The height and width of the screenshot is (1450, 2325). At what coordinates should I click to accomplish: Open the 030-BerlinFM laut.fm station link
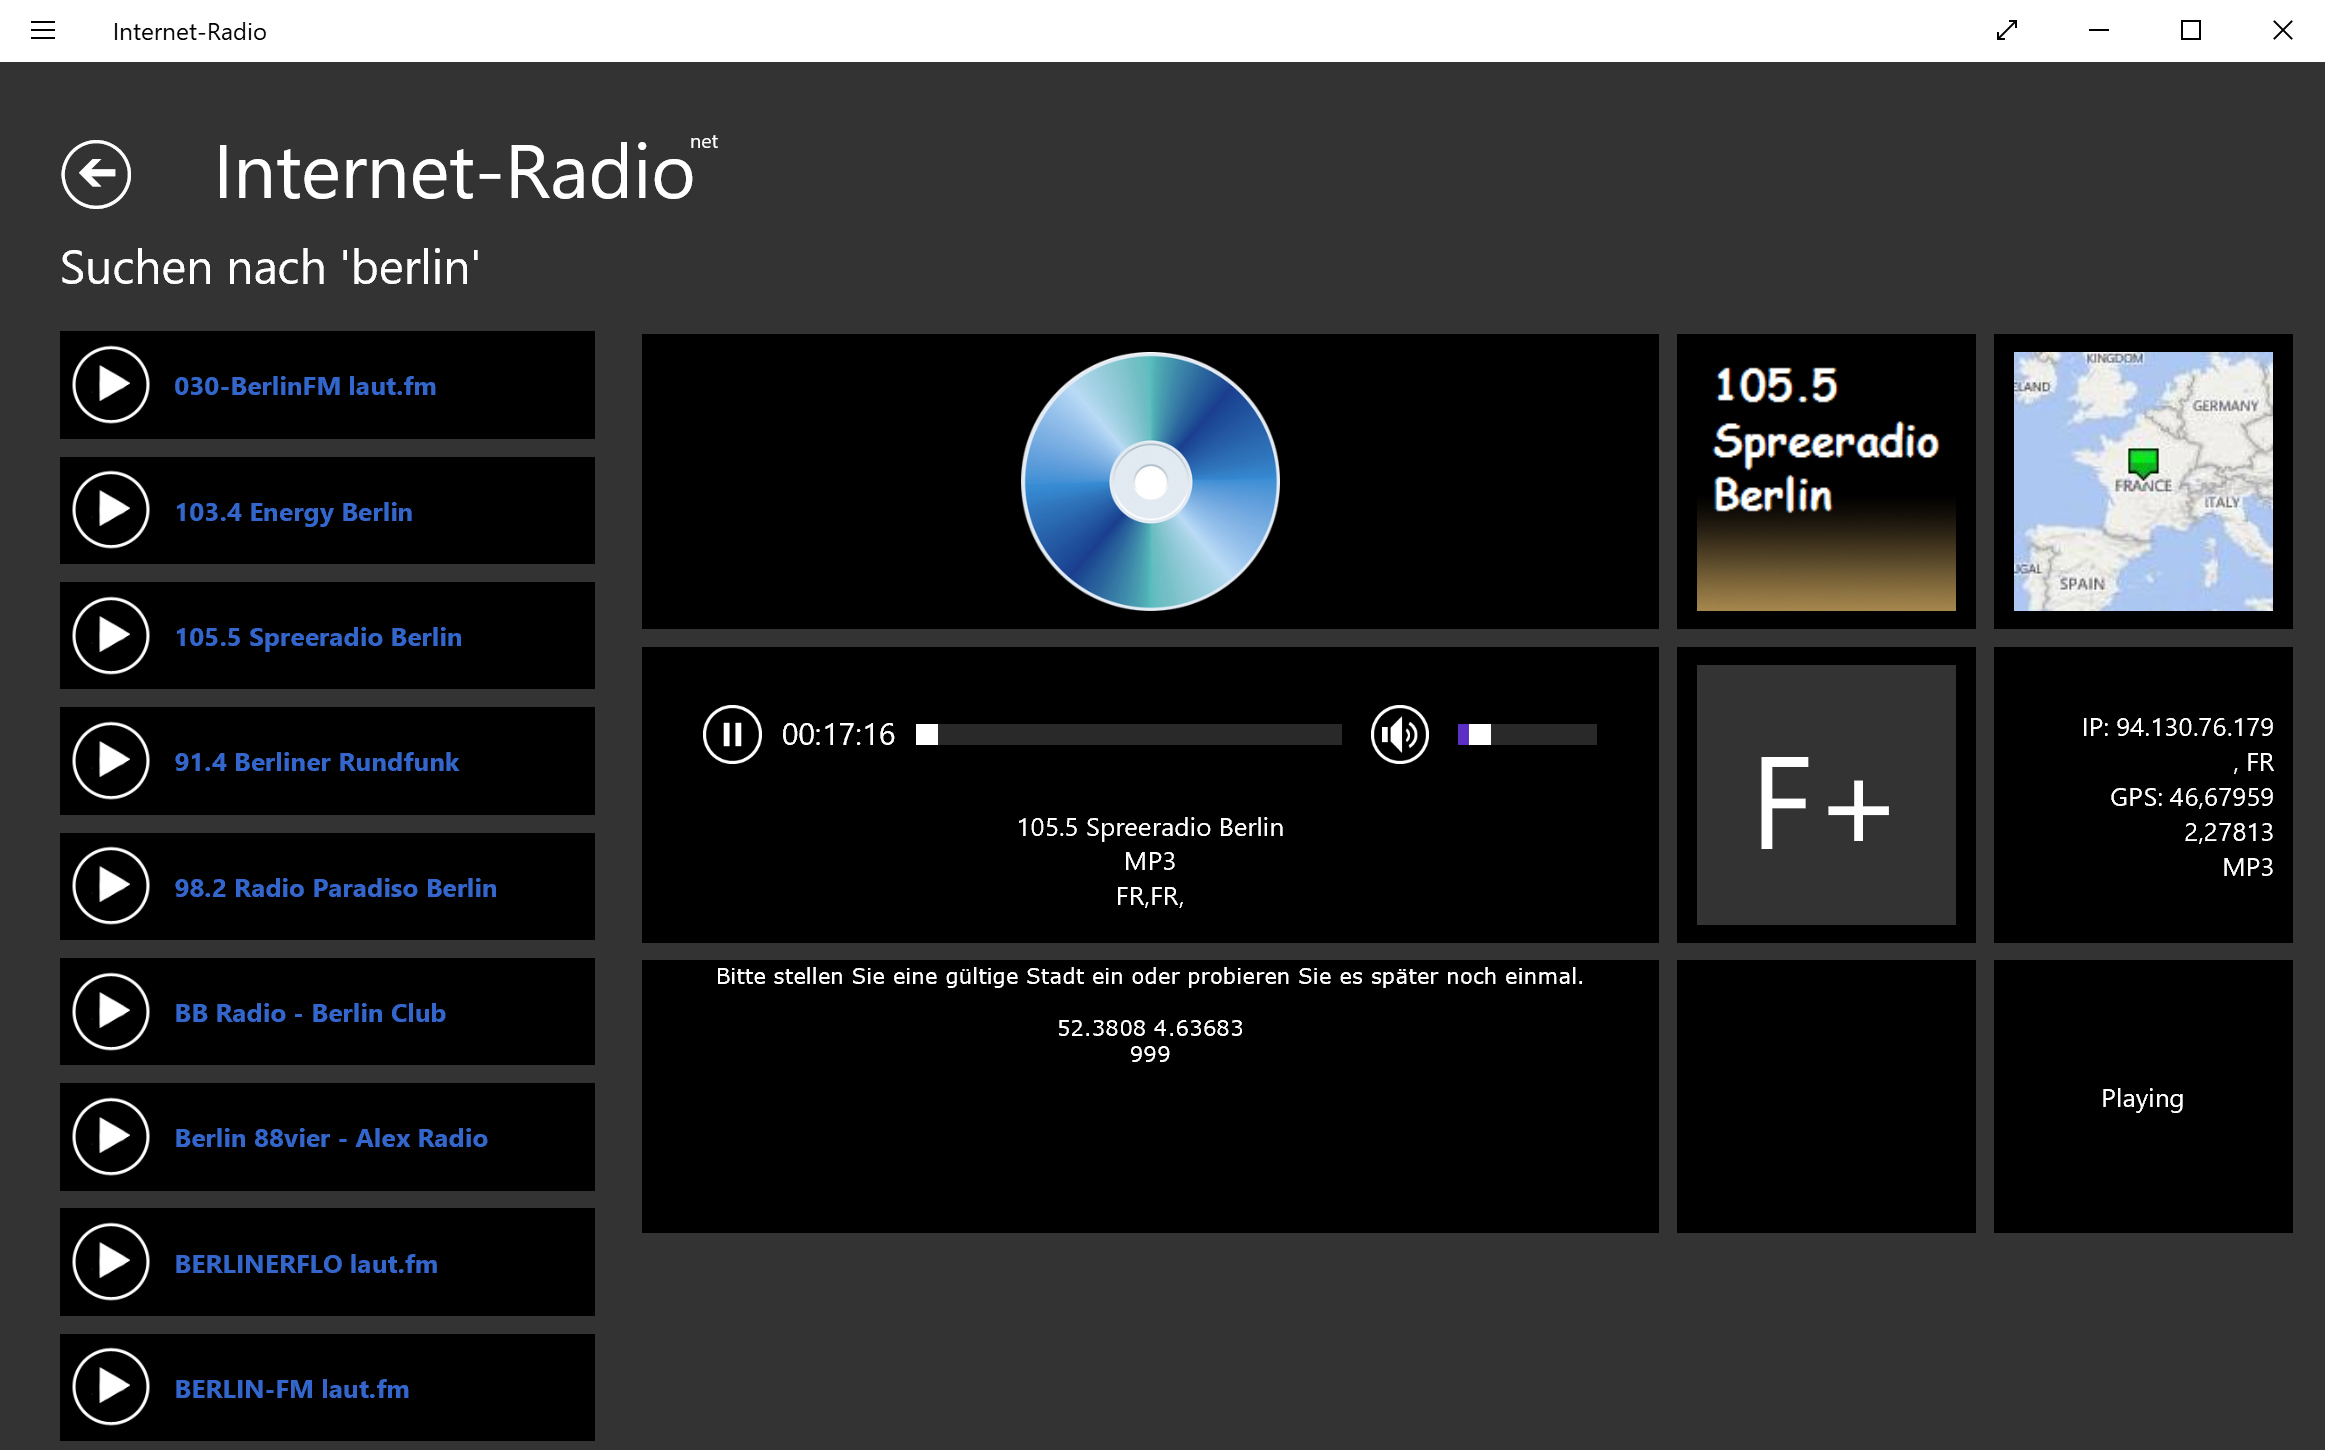pos(305,386)
